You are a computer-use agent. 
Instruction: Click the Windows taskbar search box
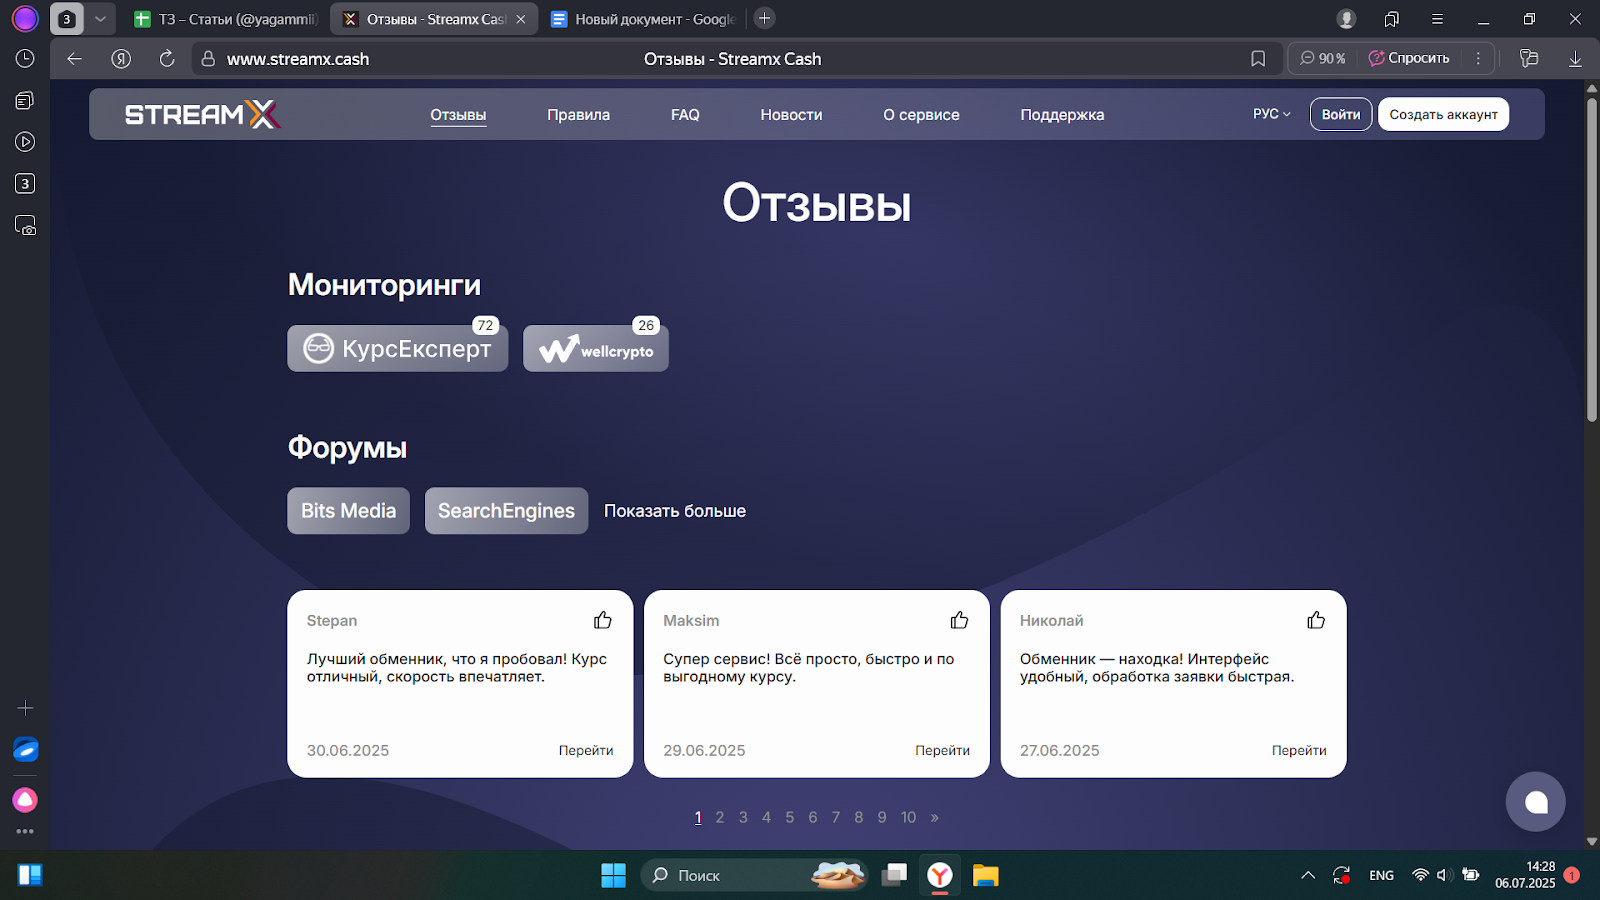click(x=755, y=875)
